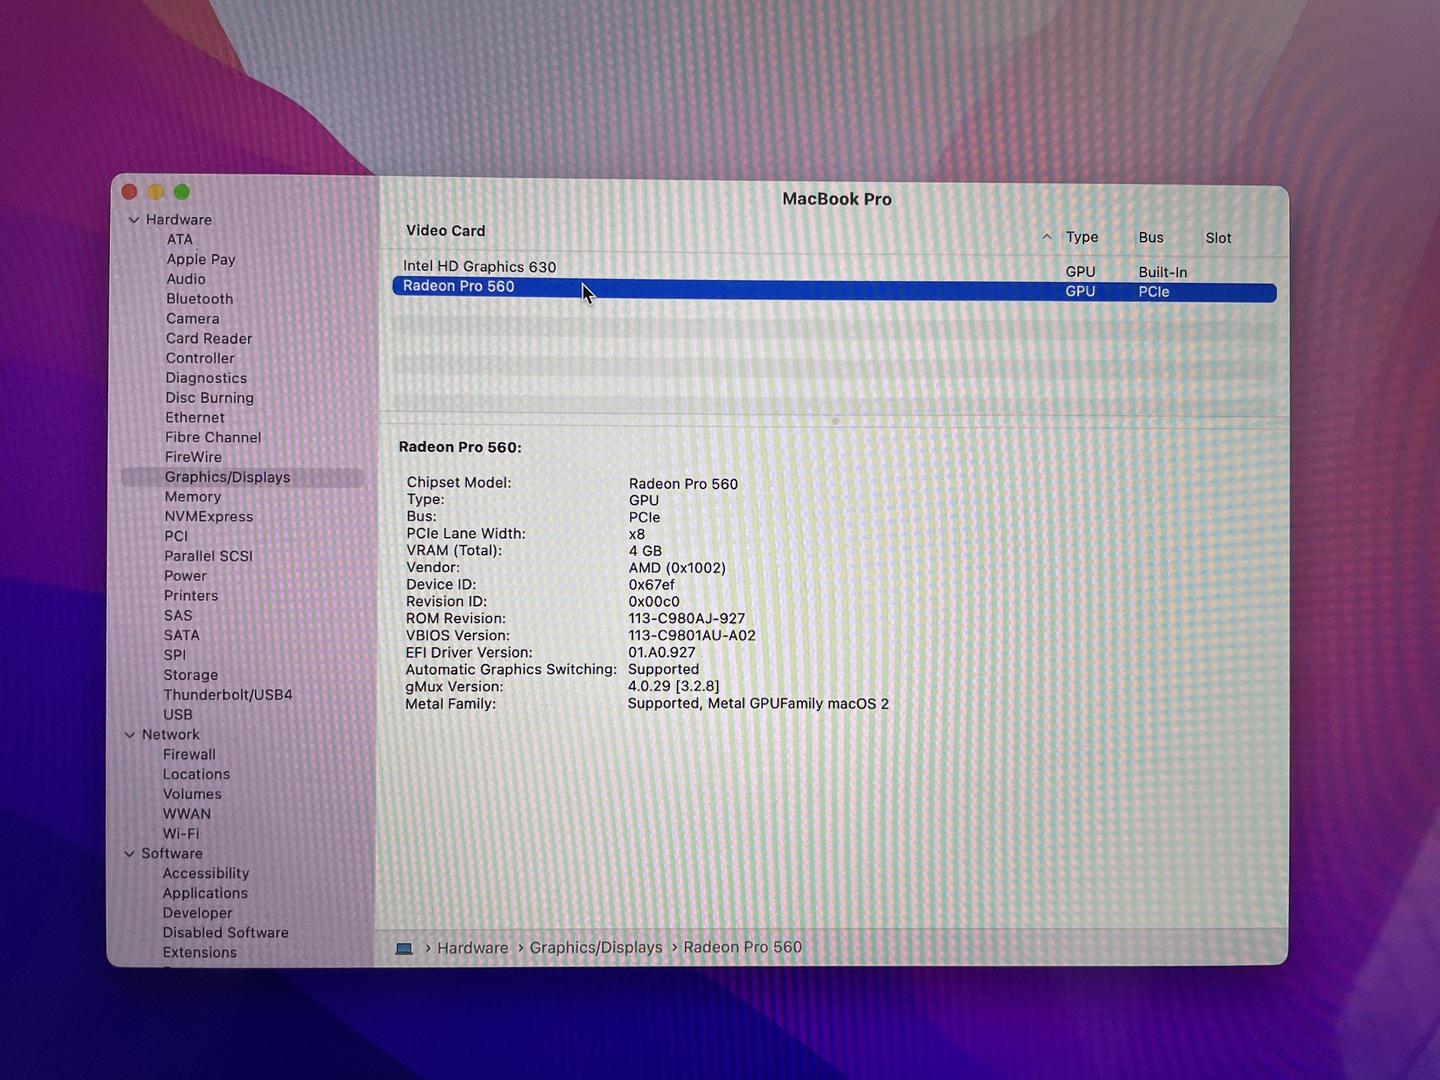Select NVMExpress in the sidebar

click(x=209, y=517)
